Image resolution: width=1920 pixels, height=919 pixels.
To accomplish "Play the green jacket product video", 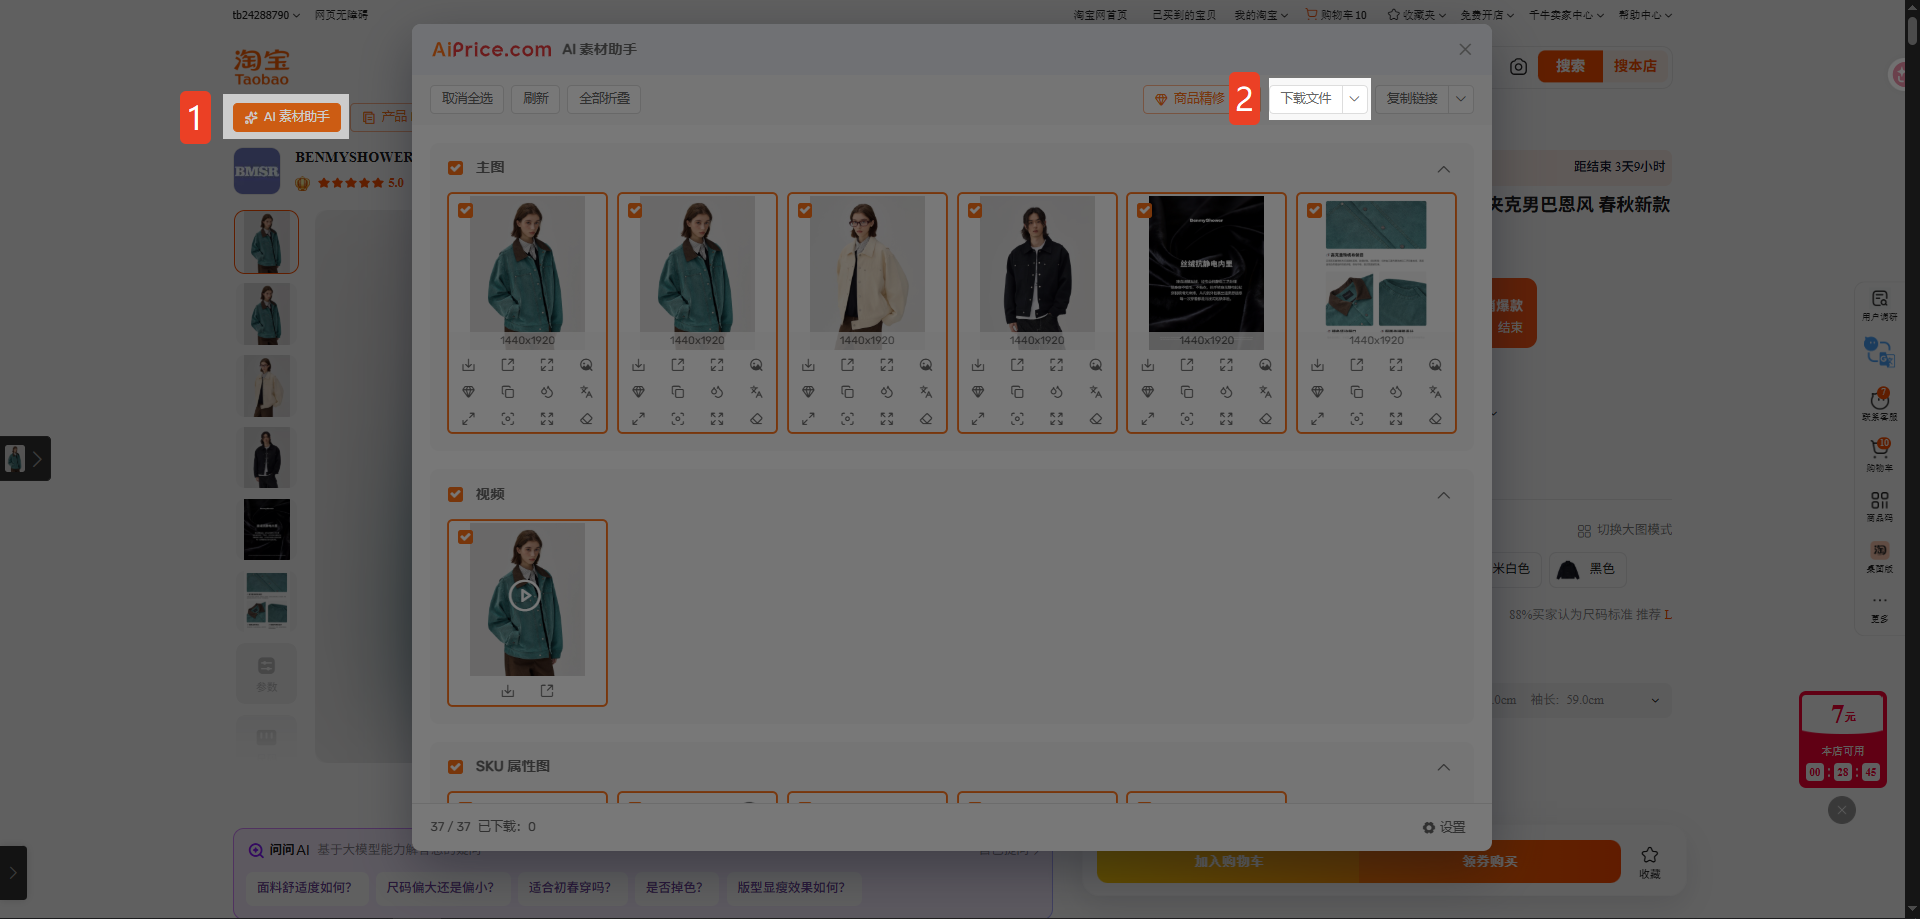I will pos(525,596).
